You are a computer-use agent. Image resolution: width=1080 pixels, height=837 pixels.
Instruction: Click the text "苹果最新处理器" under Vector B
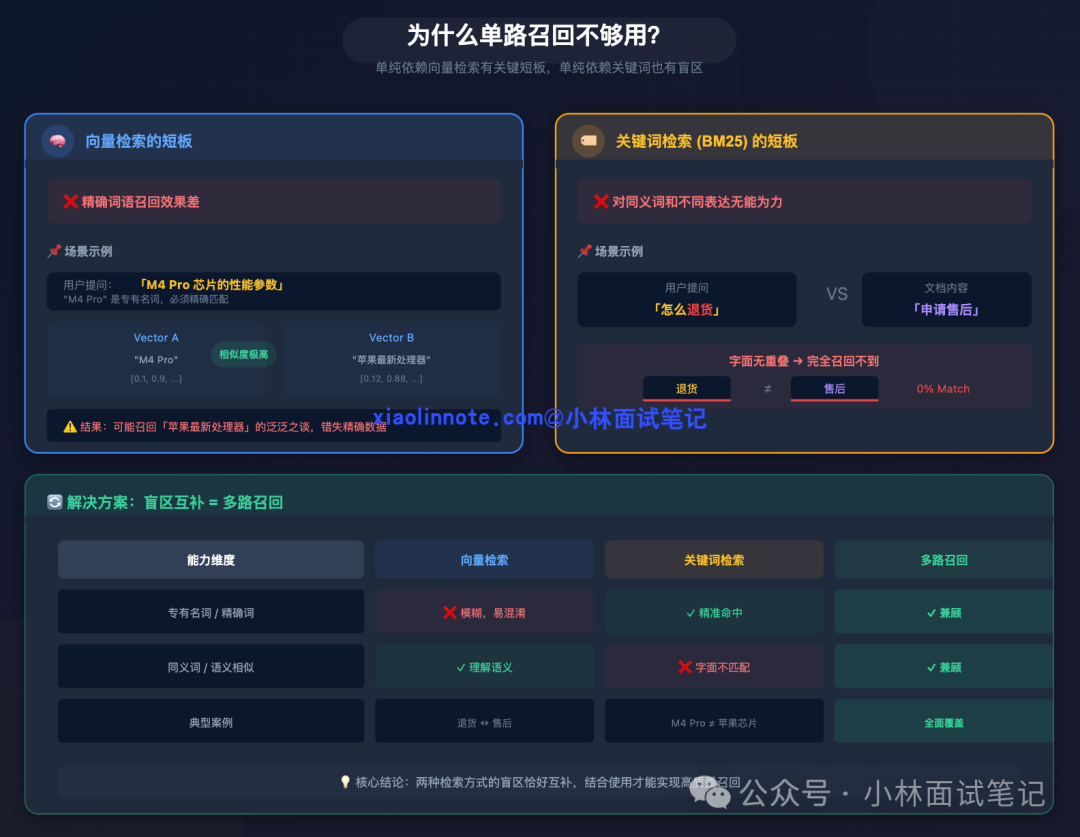click(391, 360)
